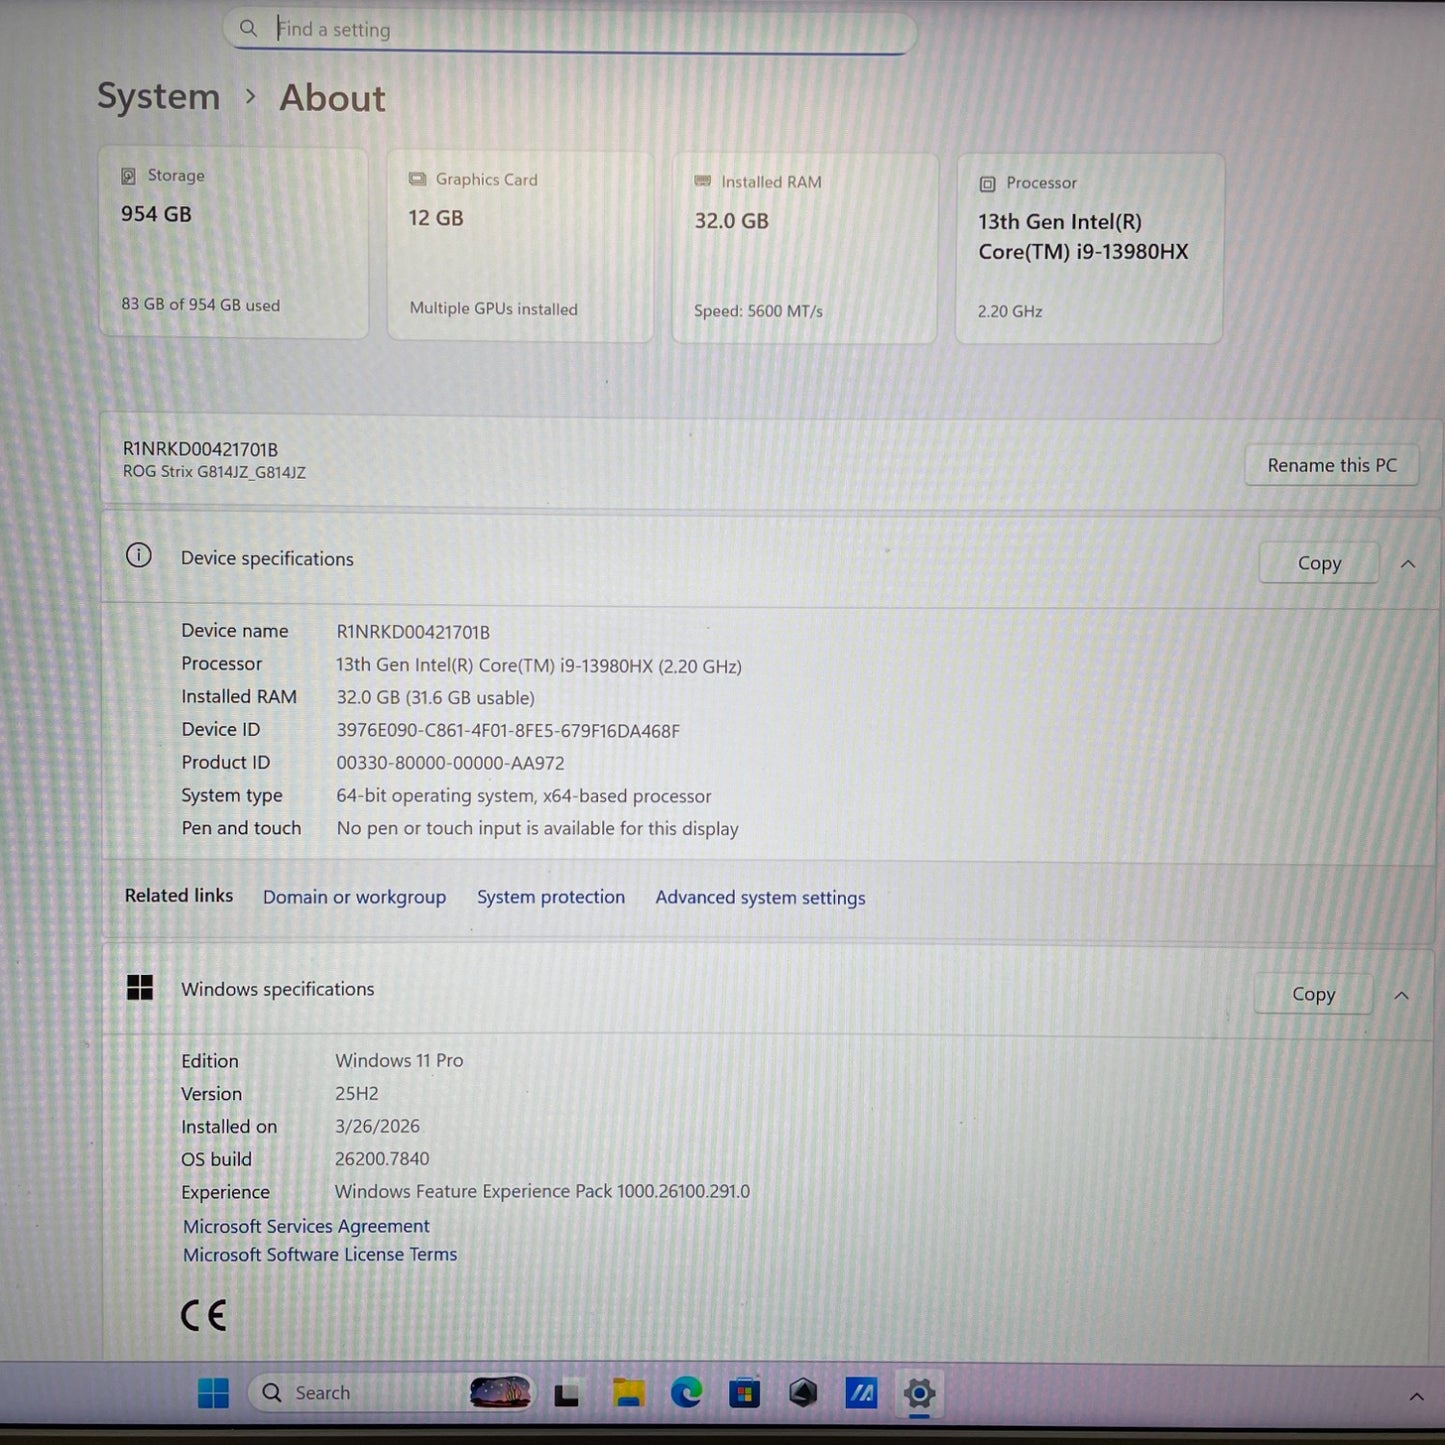Viewport: 1445px width, 1445px height.
Task: Launch Microsoft Edge from the taskbar
Action: (x=687, y=1392)
